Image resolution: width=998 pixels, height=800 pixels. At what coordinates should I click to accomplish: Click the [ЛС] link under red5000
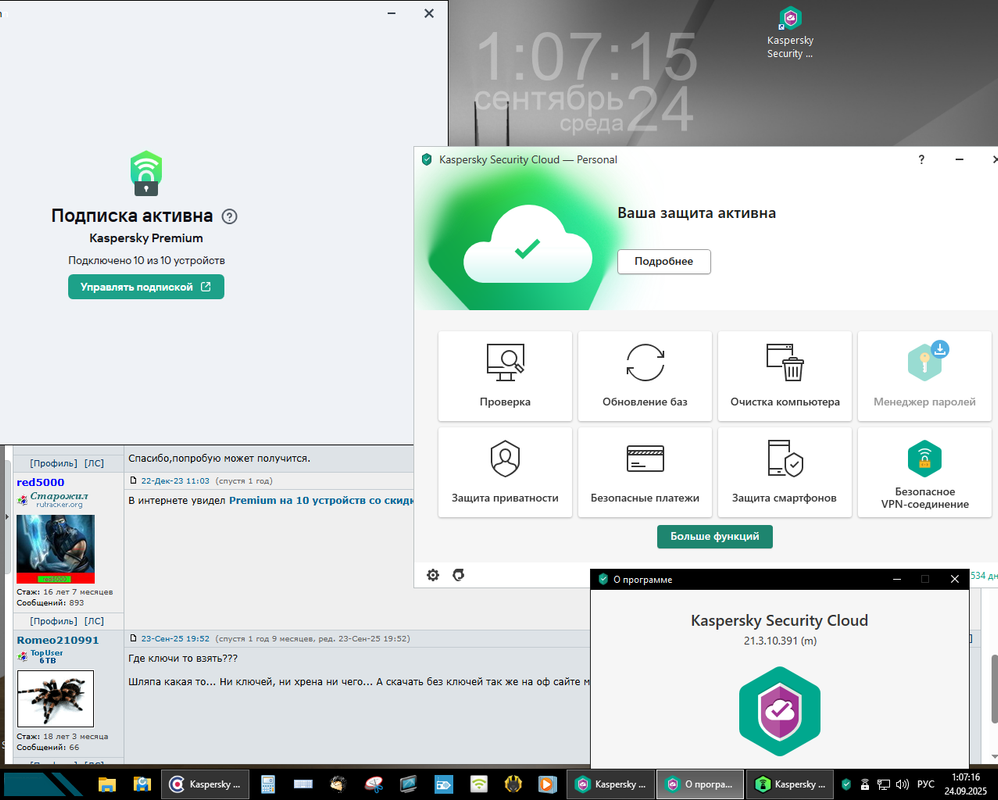tap(94, 621)
